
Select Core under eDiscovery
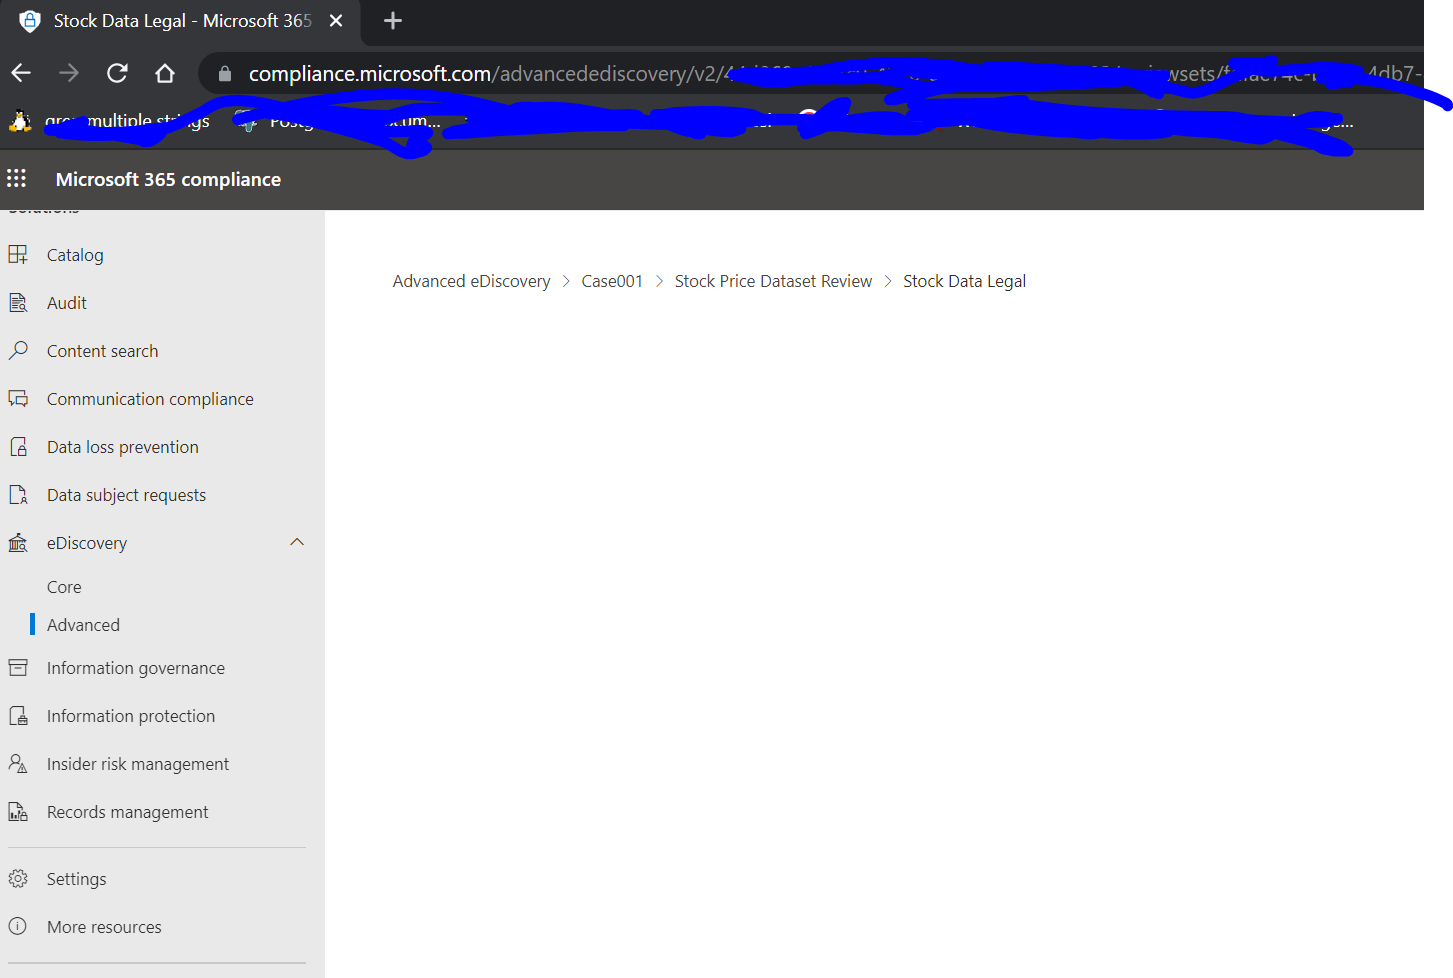(x=63, y=586)
